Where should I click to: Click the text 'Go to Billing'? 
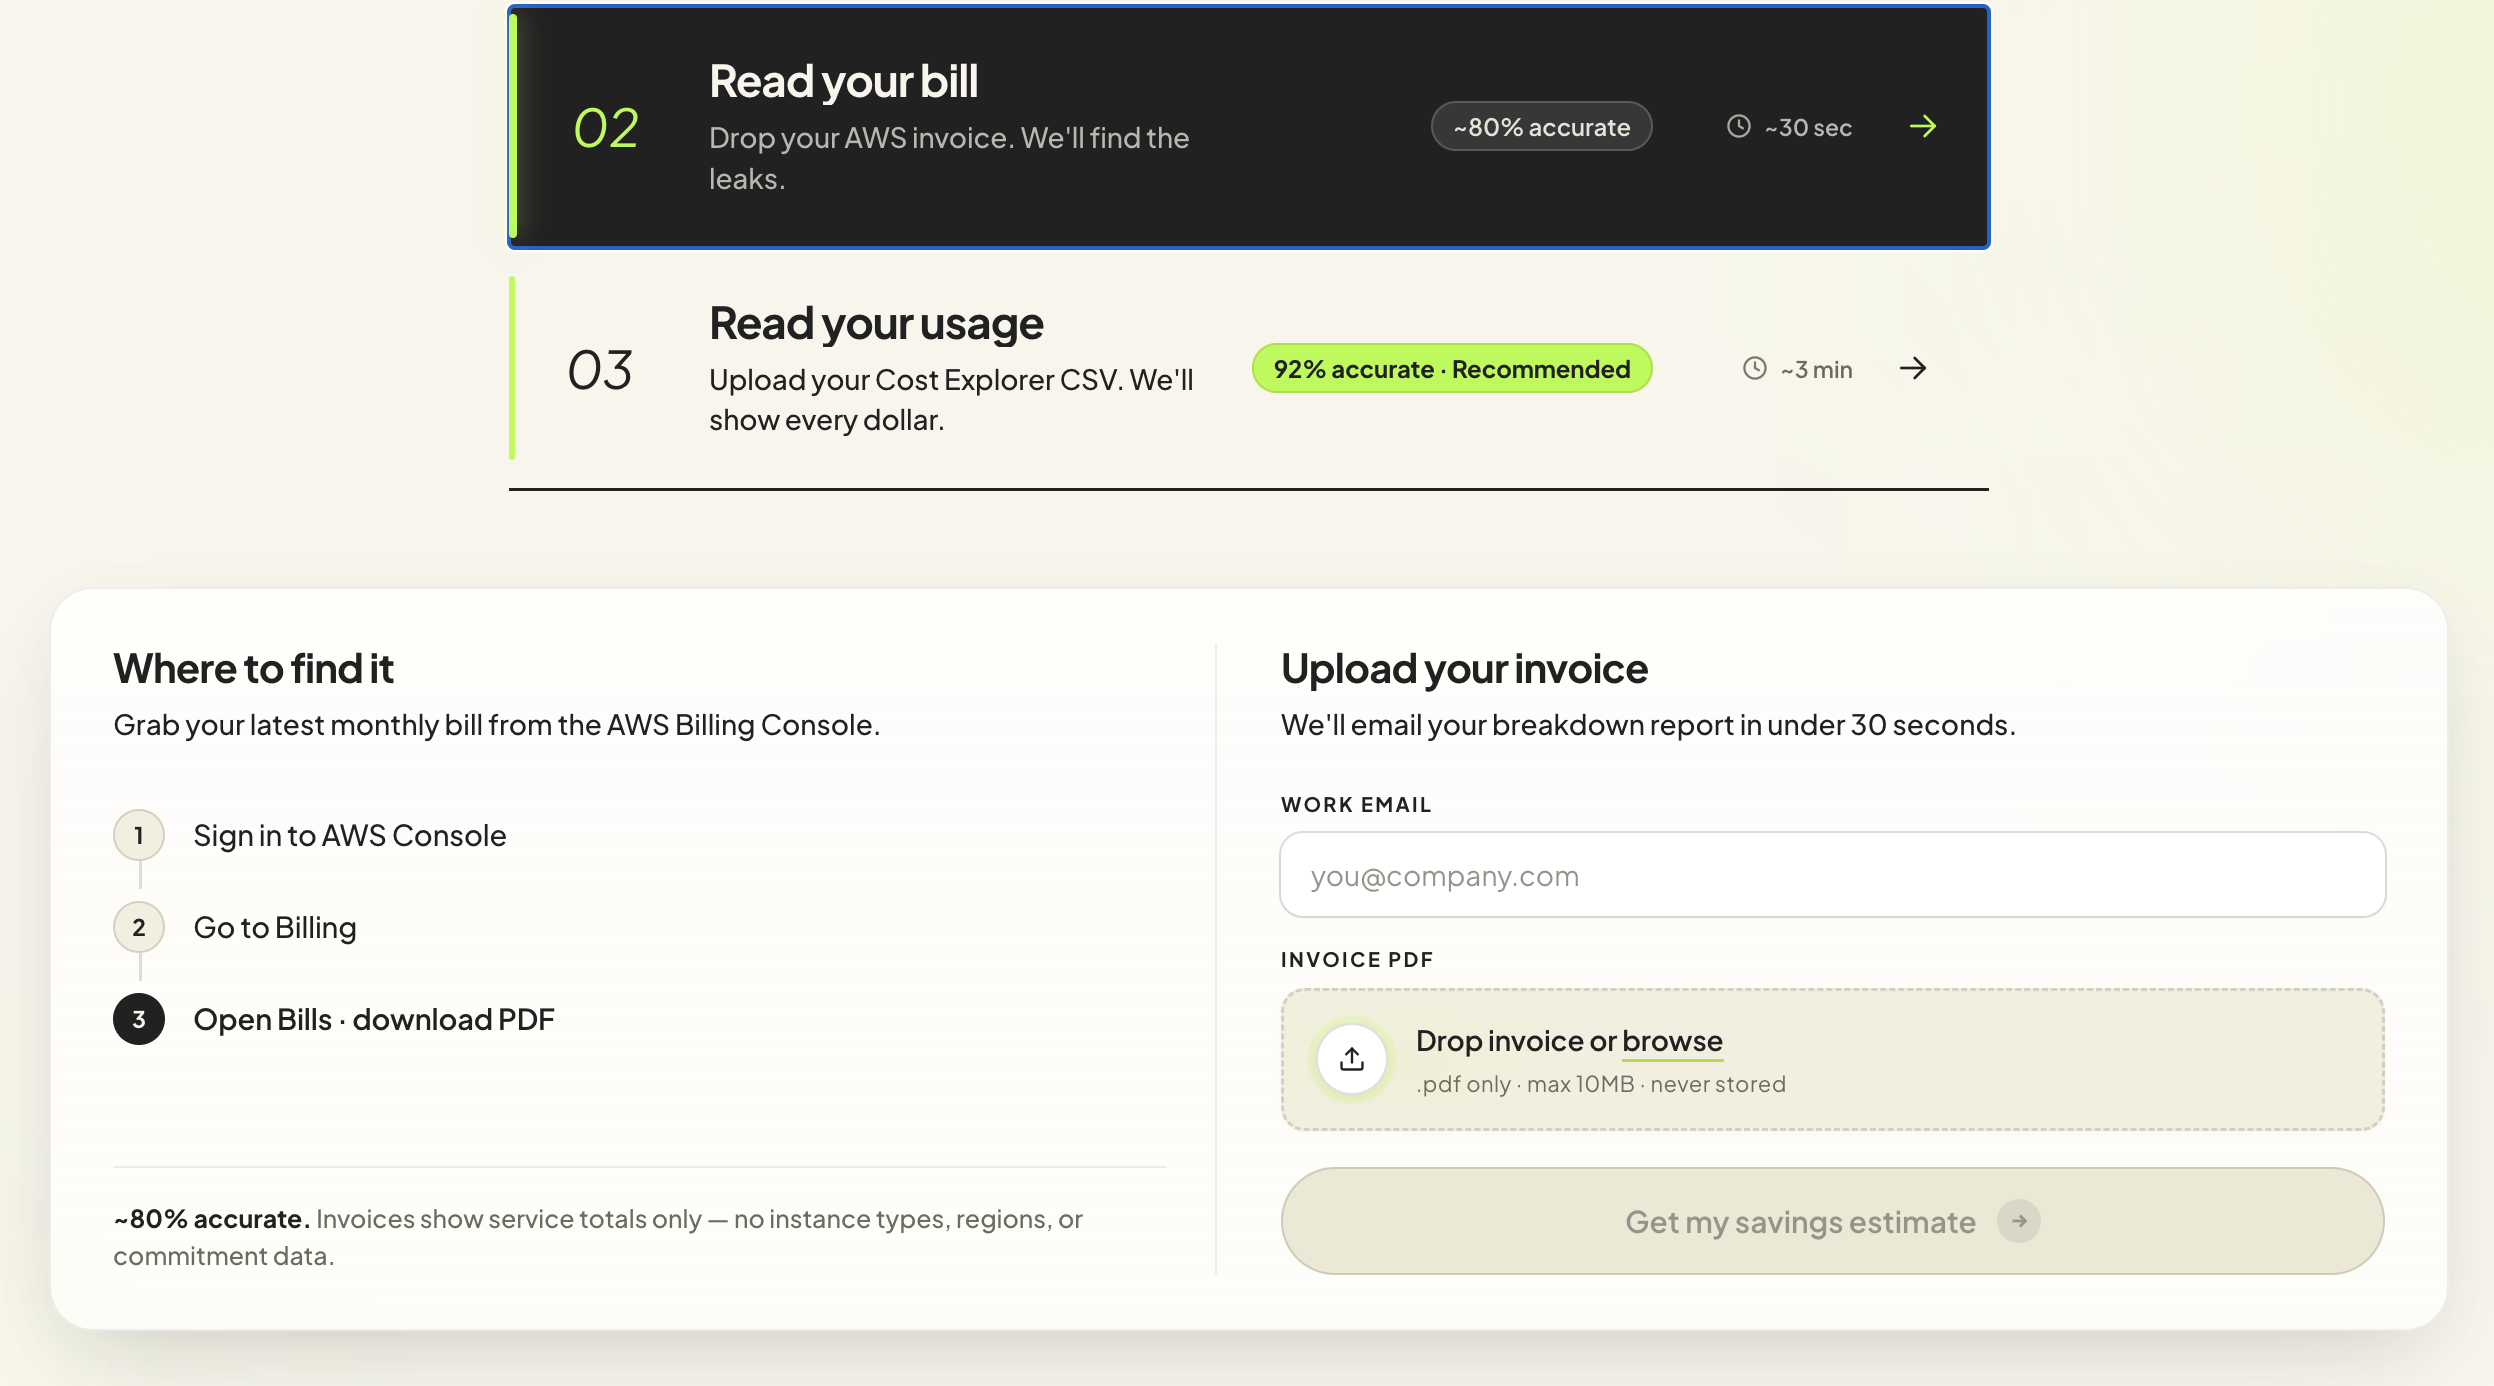tap(275, 928)
